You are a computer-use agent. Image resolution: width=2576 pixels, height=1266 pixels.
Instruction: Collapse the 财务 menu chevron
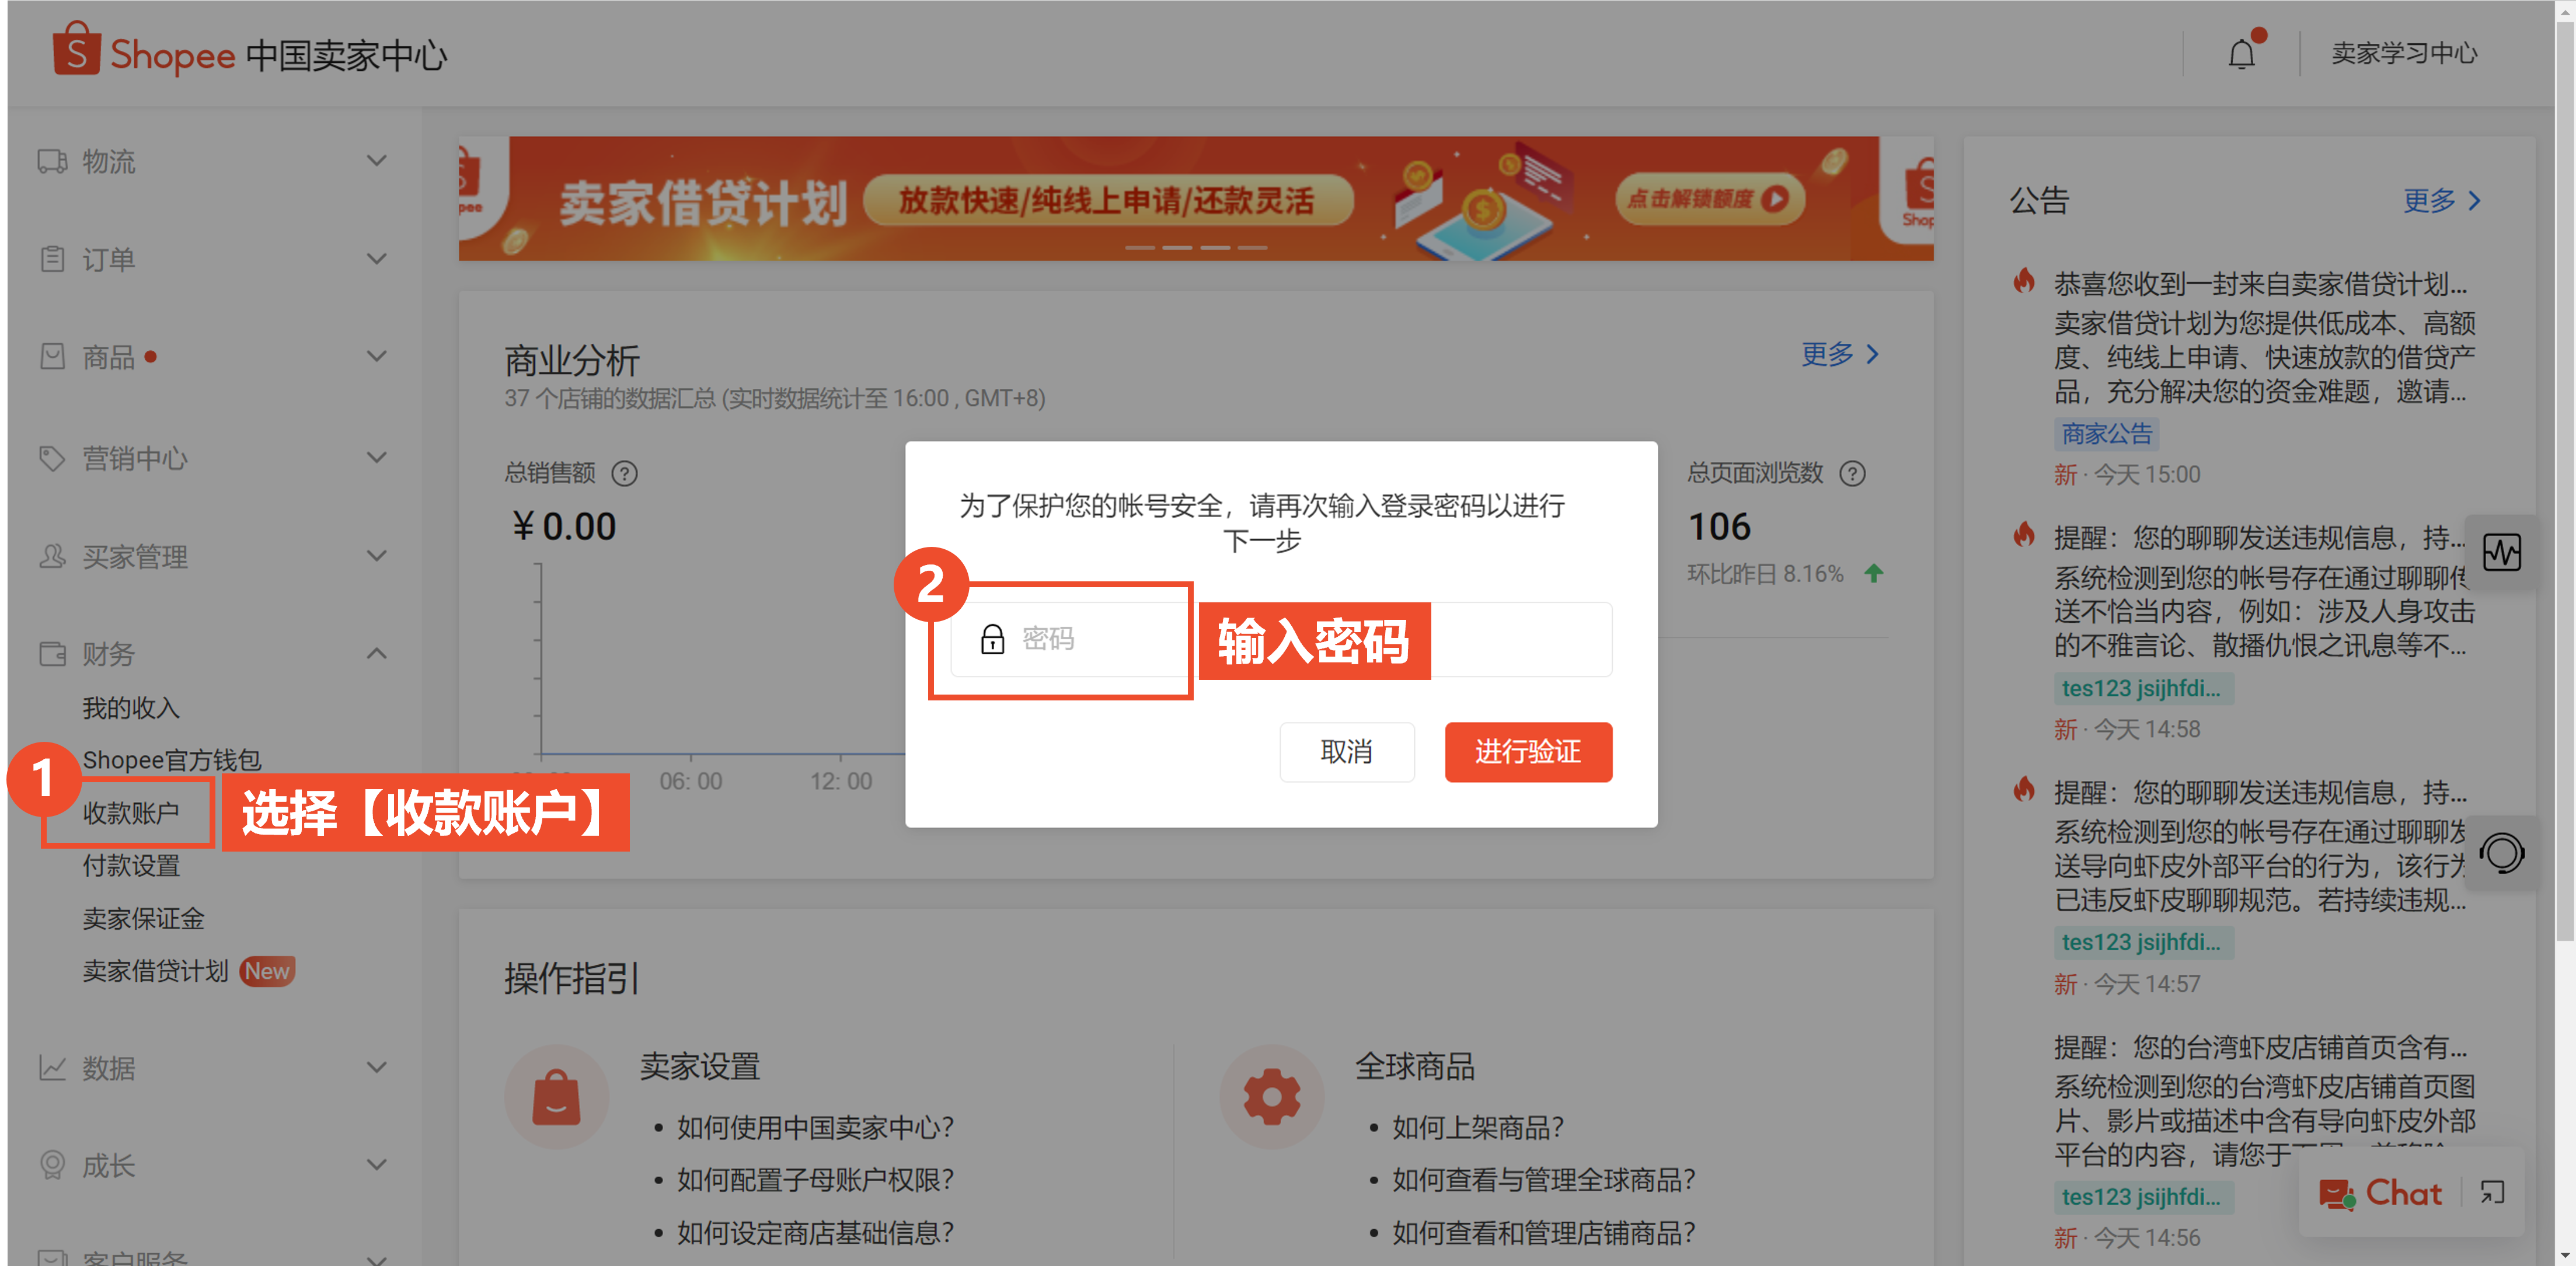pos(376,653)
